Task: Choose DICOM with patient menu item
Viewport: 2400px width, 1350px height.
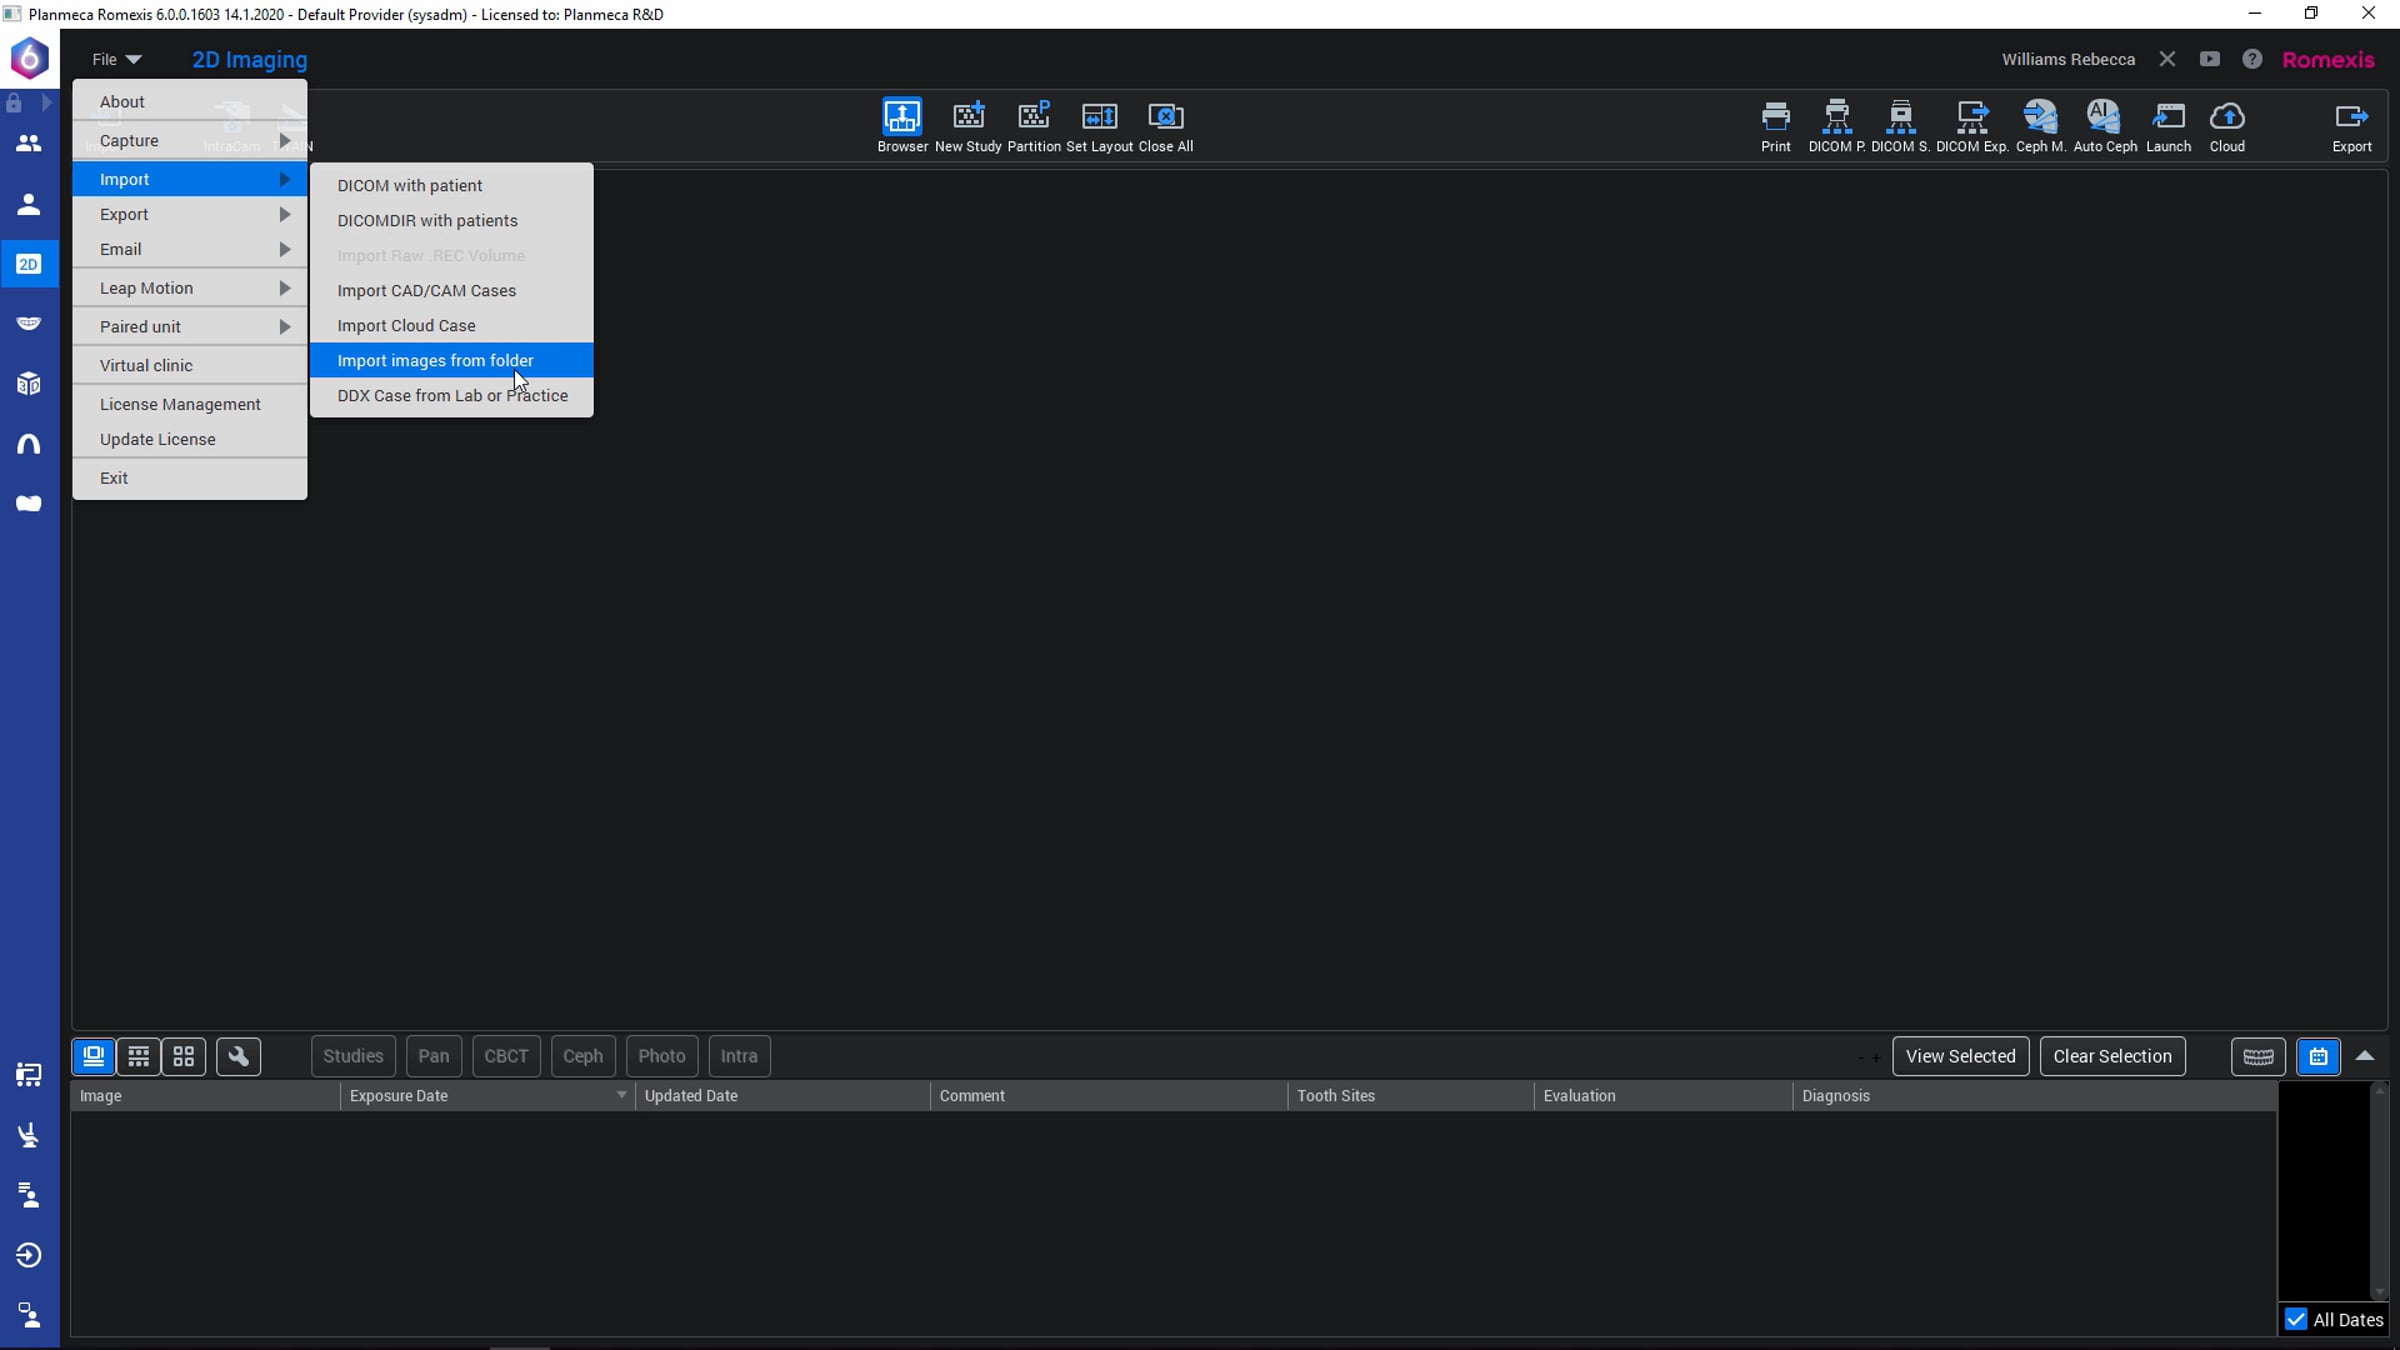Action: (409, 185)
